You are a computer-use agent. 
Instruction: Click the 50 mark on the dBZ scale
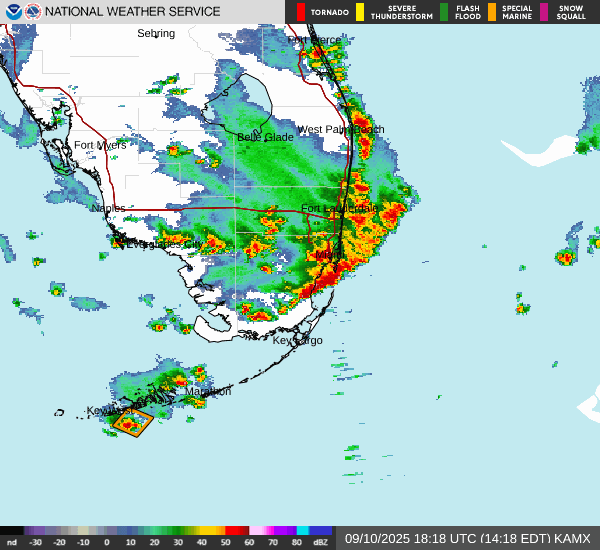pos(227,542)
